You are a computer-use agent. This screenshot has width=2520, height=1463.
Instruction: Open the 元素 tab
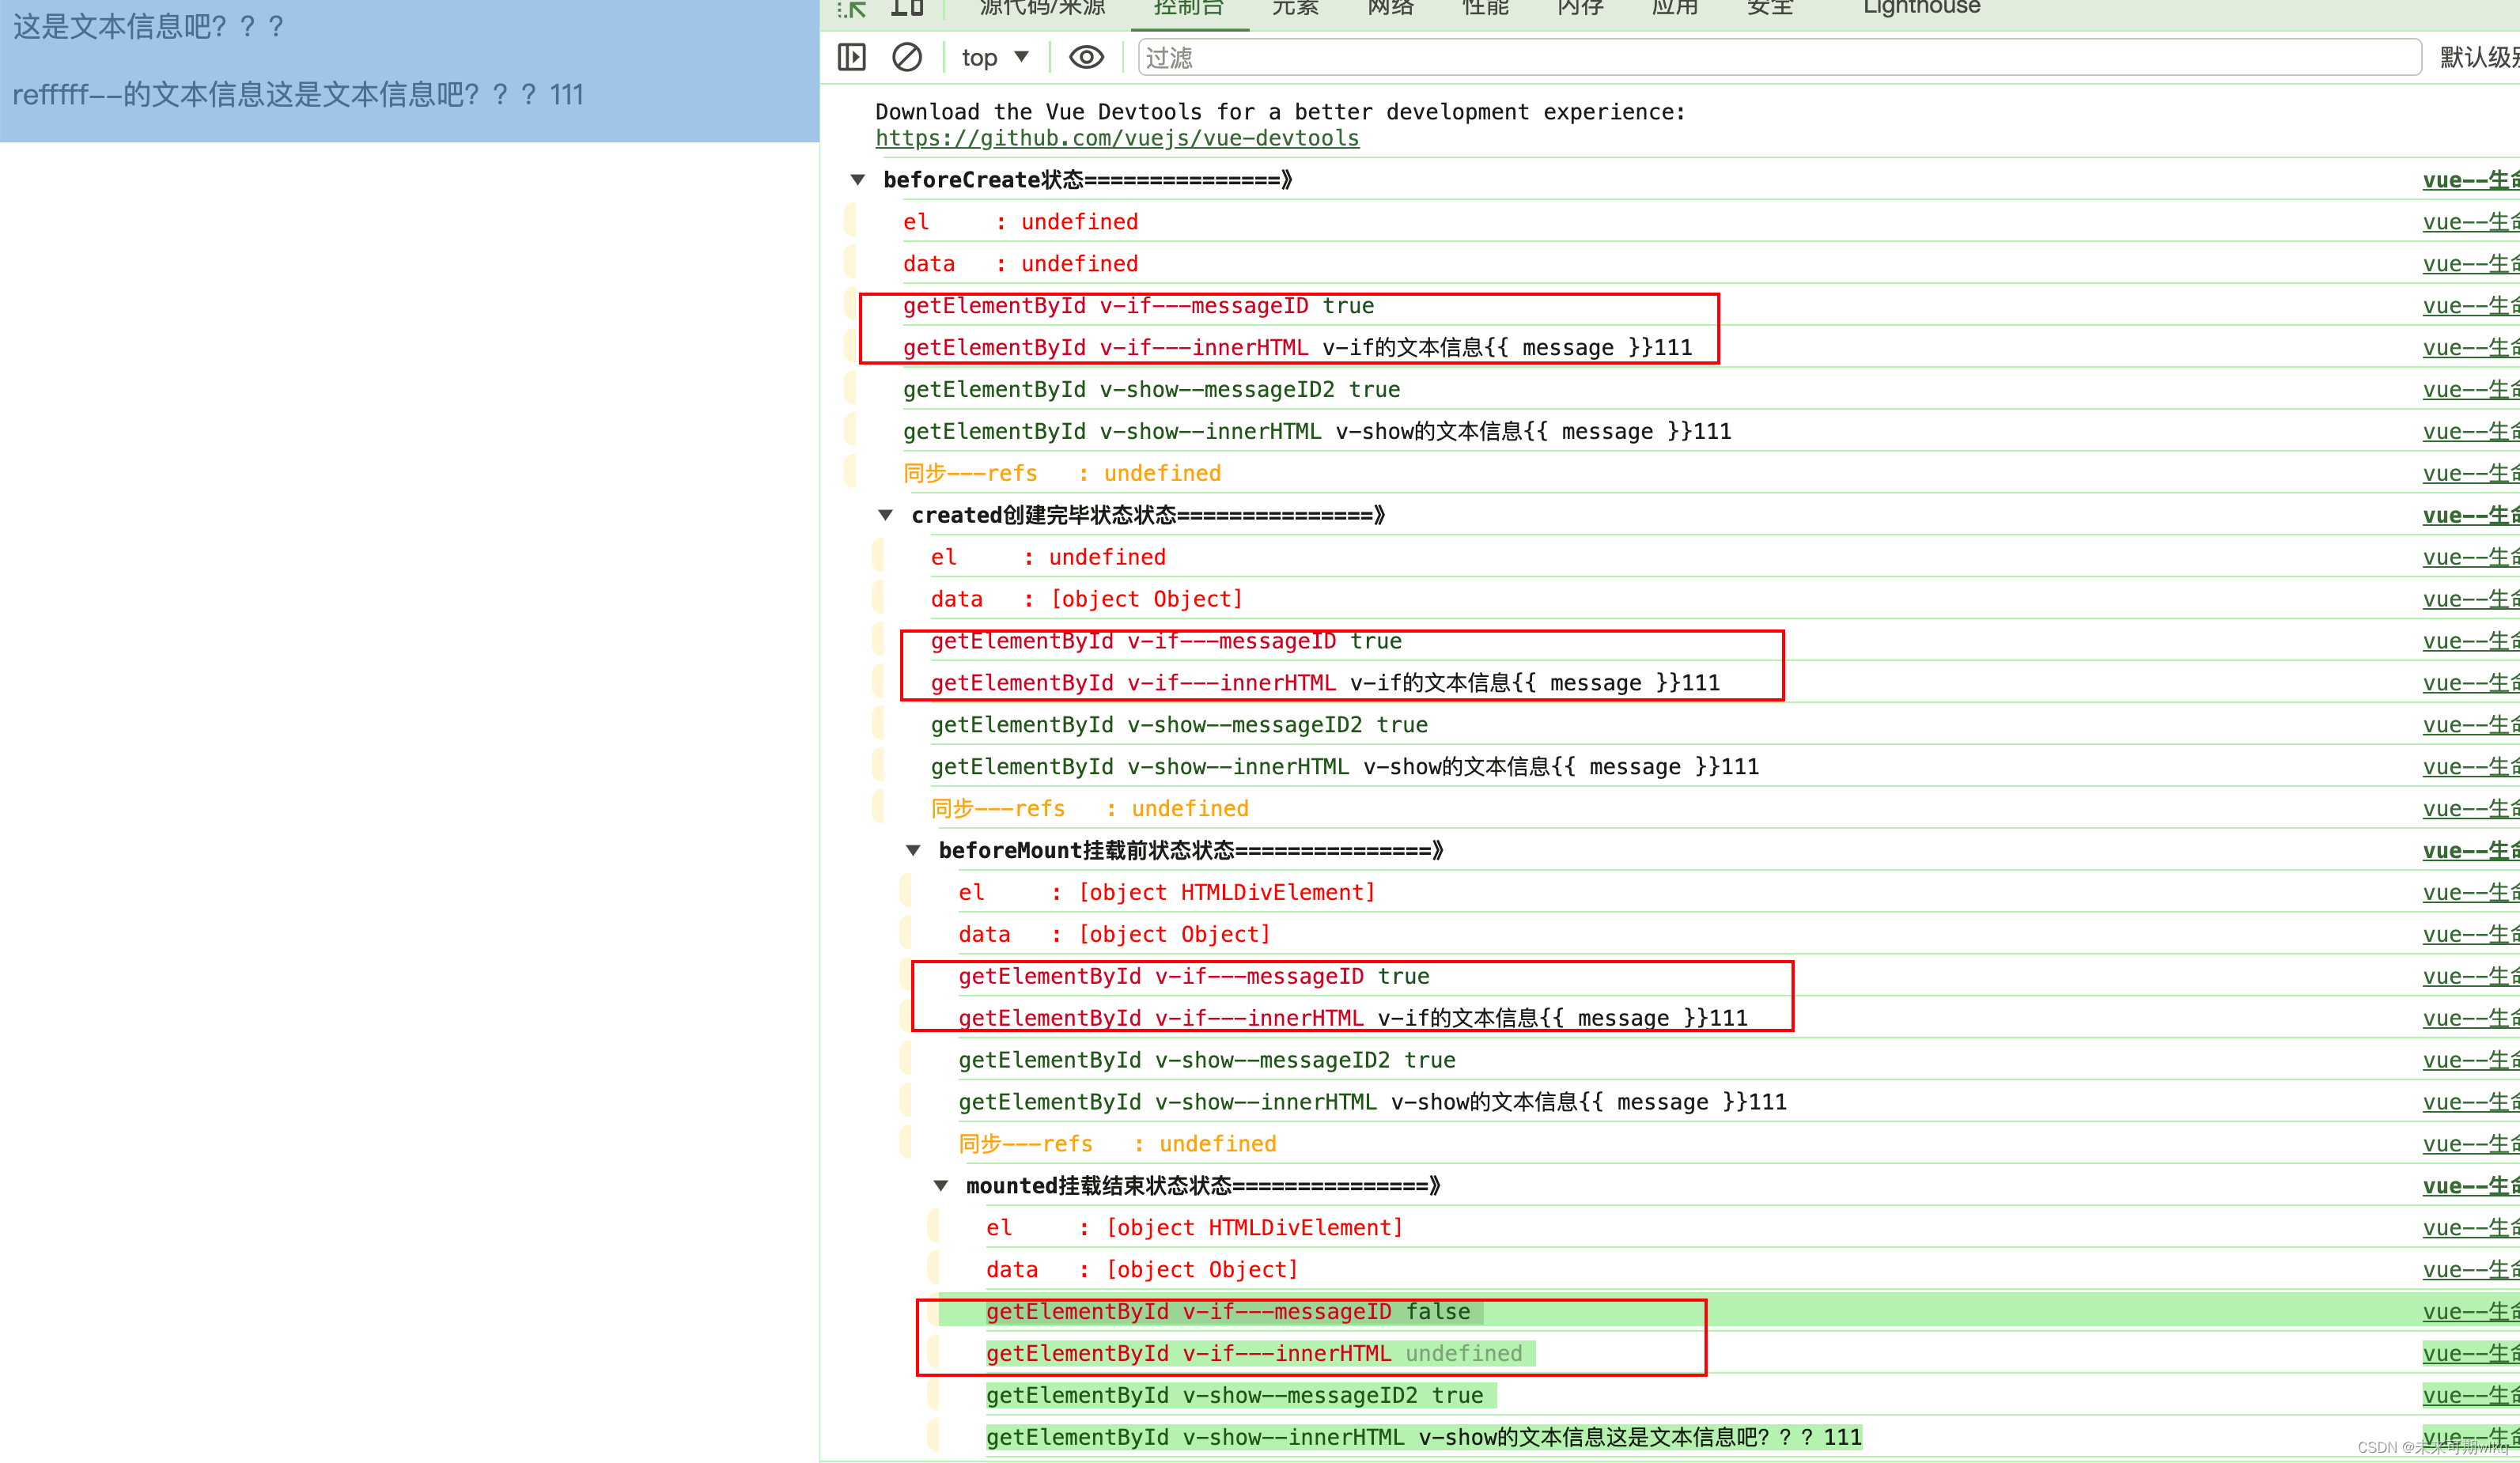(x=1295, y=8)
